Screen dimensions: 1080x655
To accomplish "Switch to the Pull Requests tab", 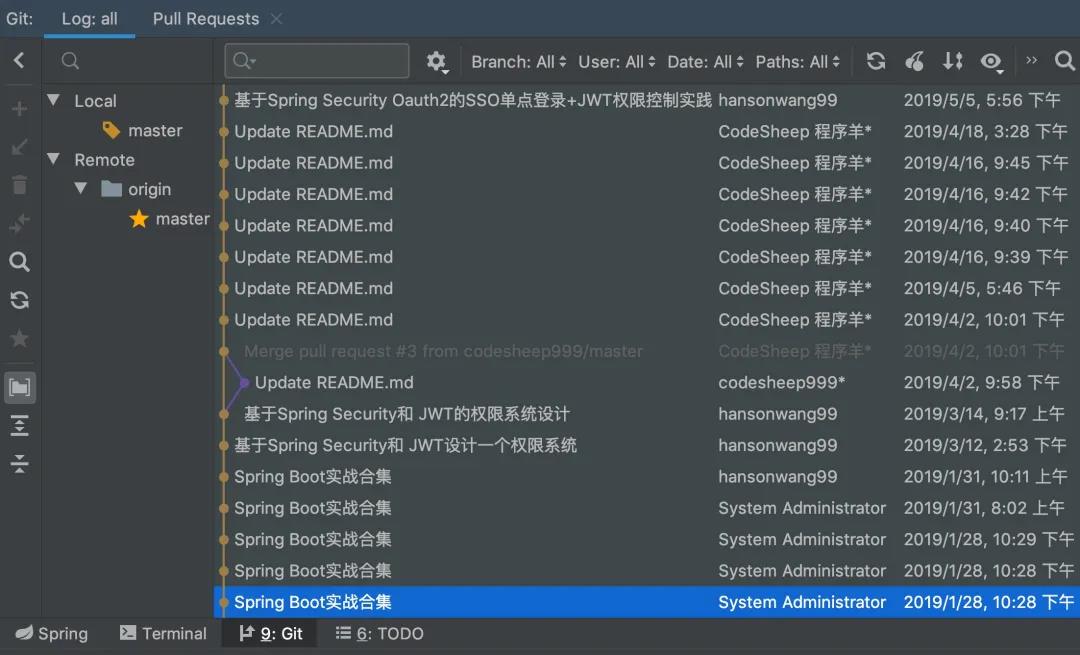I will tap(206, 19).
